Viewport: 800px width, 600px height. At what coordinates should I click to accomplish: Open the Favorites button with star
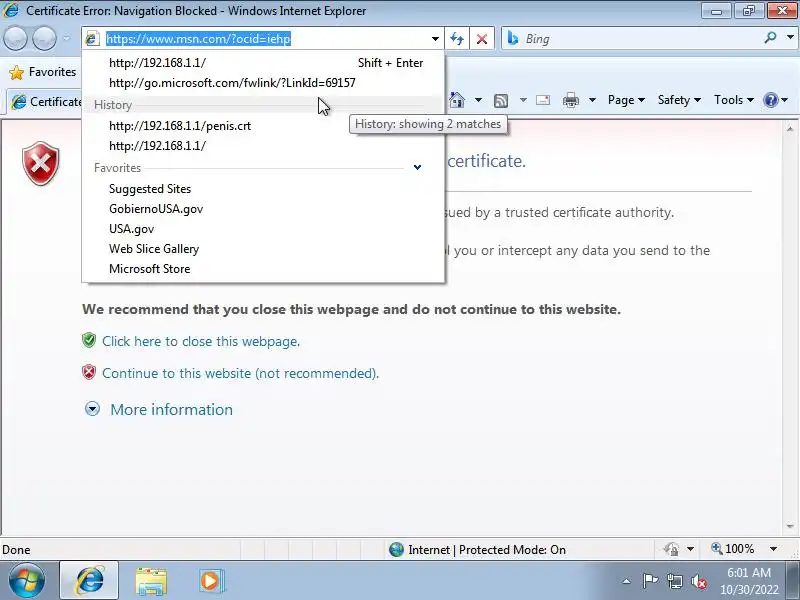click(43, 72)
